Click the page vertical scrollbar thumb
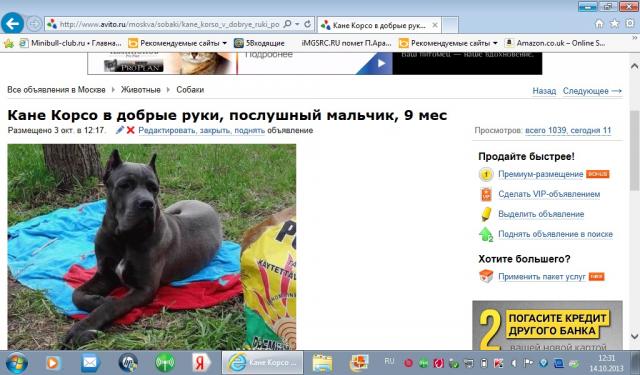The image size is (640, 375). click(634, 151)
